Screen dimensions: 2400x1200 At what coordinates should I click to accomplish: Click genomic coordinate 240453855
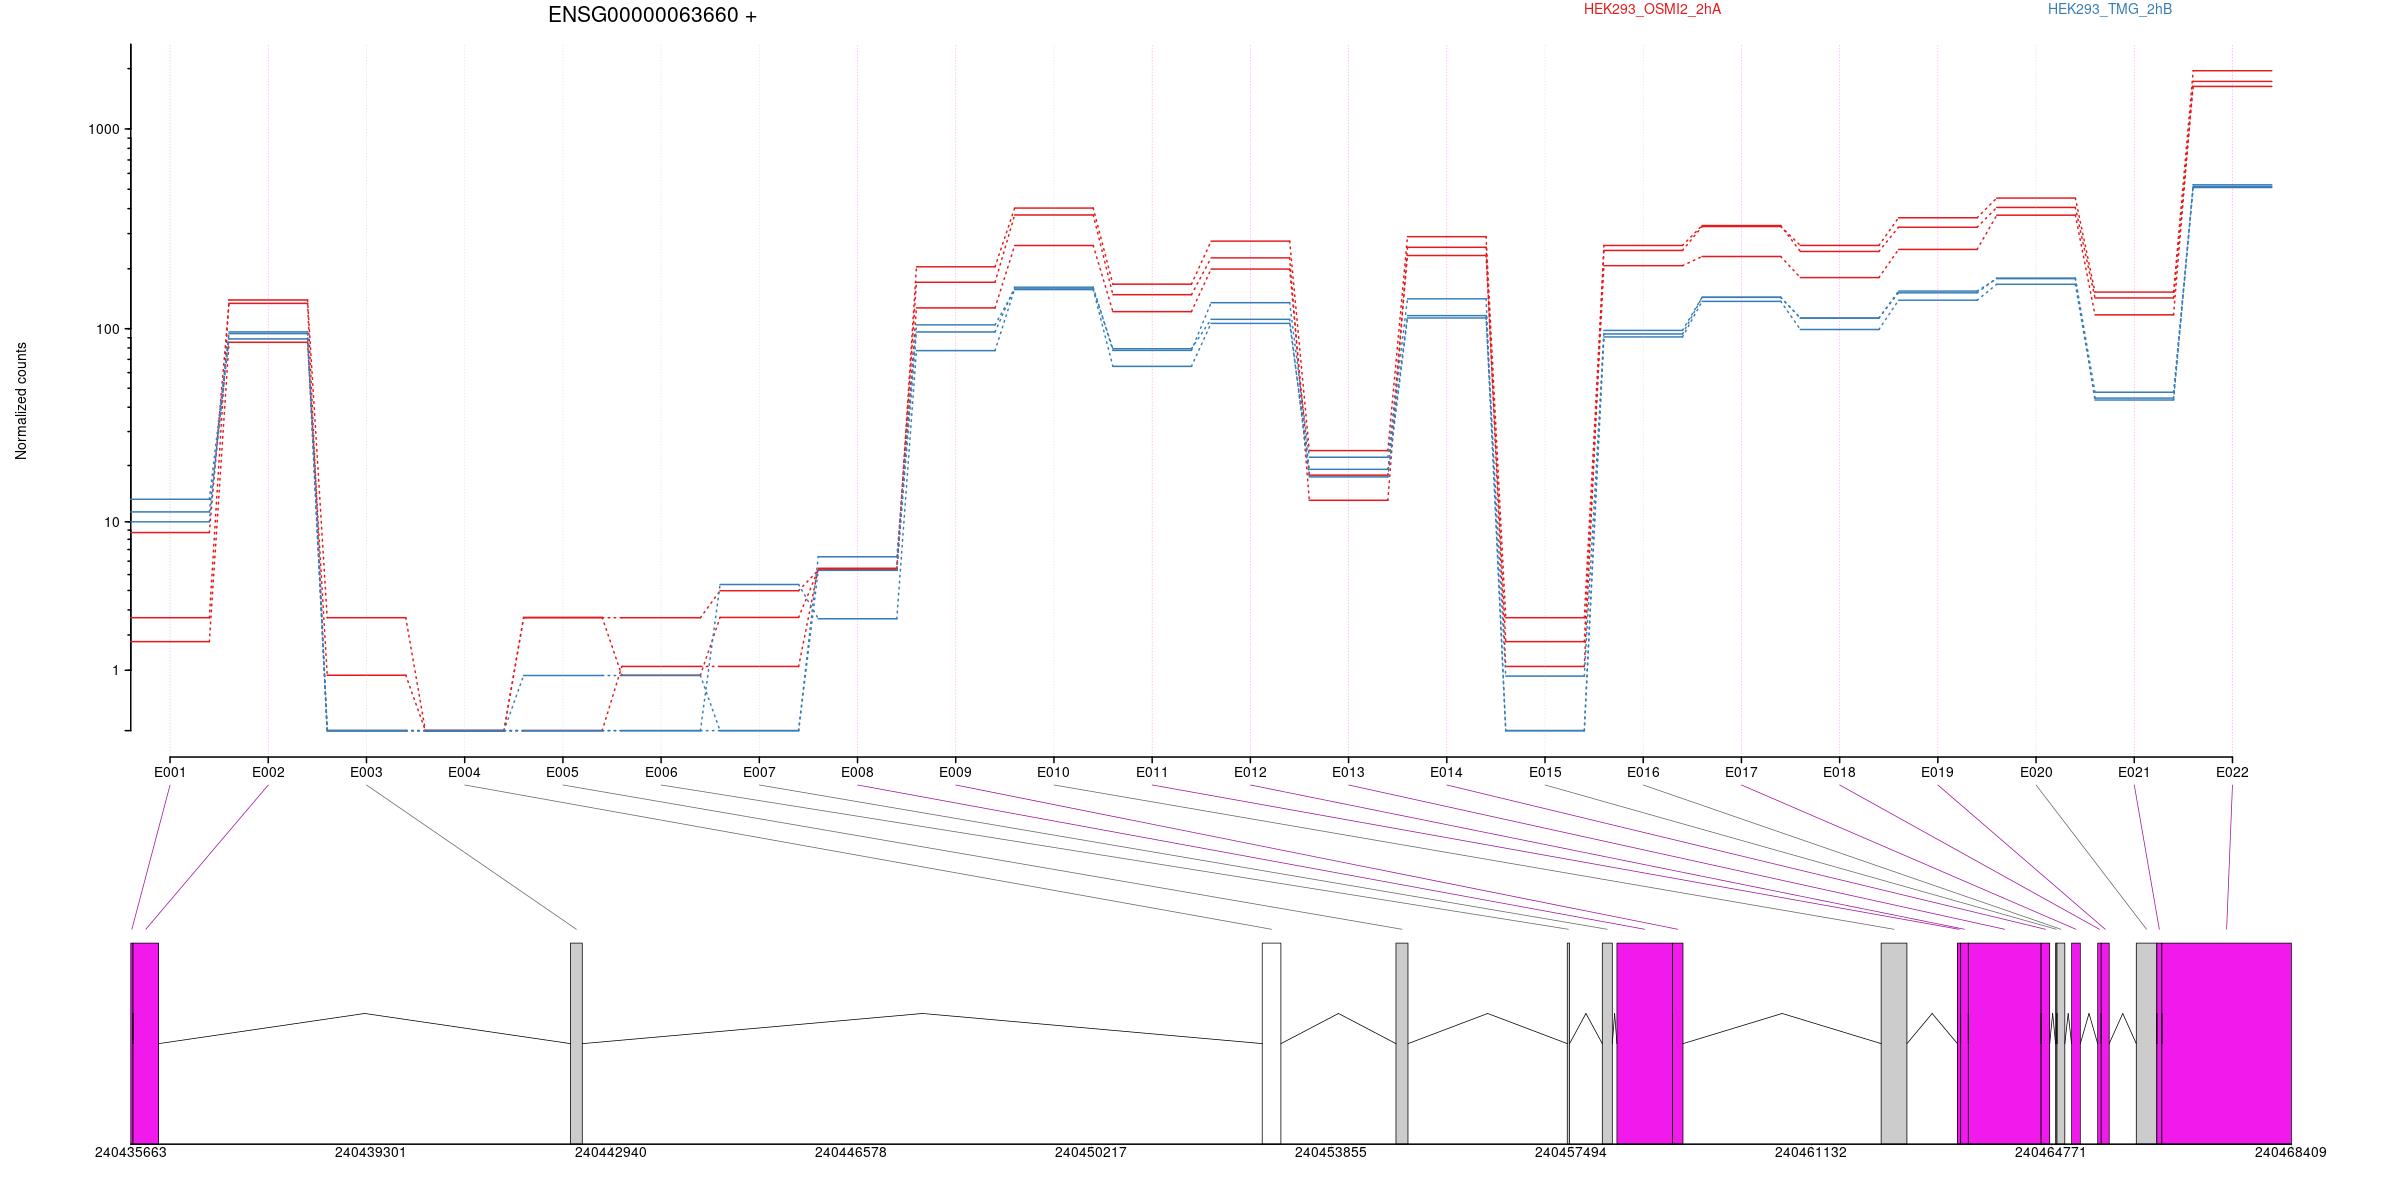coord(1331,1152)
